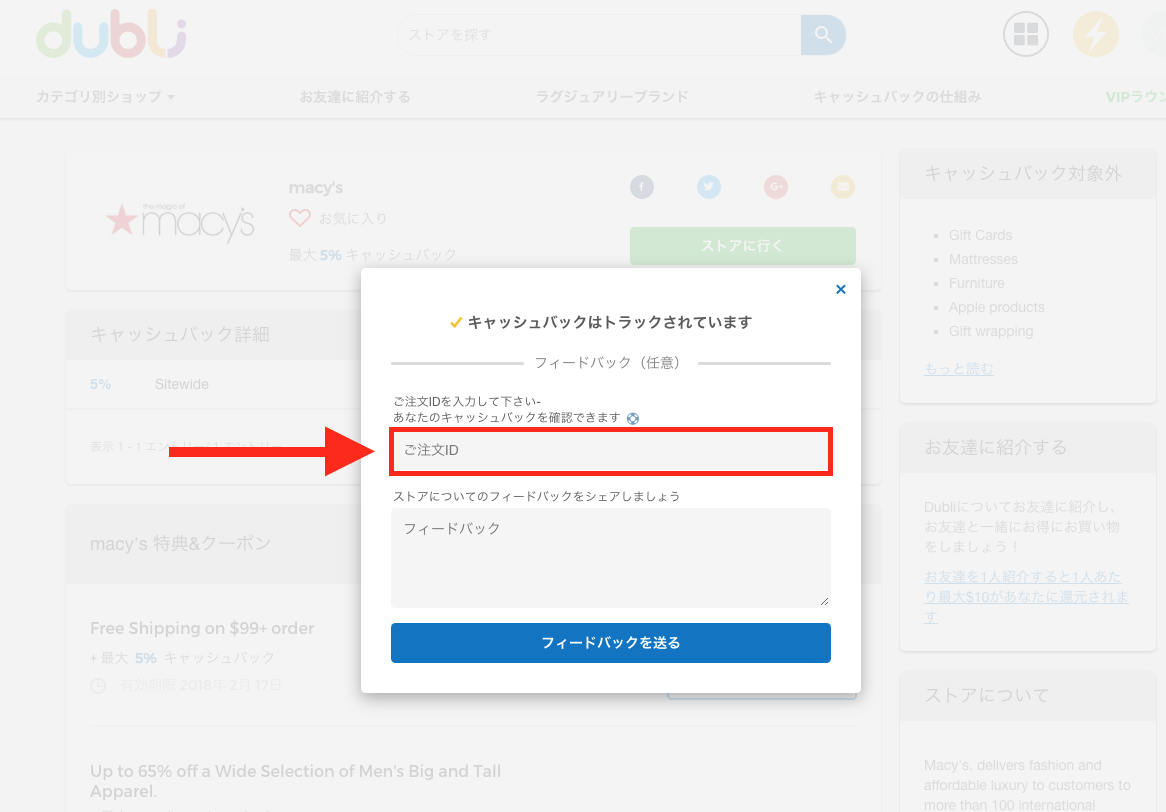1166x812 pixels.
Task: Open キャッシュバックの仕組み nav item
Action: [897, 97]
